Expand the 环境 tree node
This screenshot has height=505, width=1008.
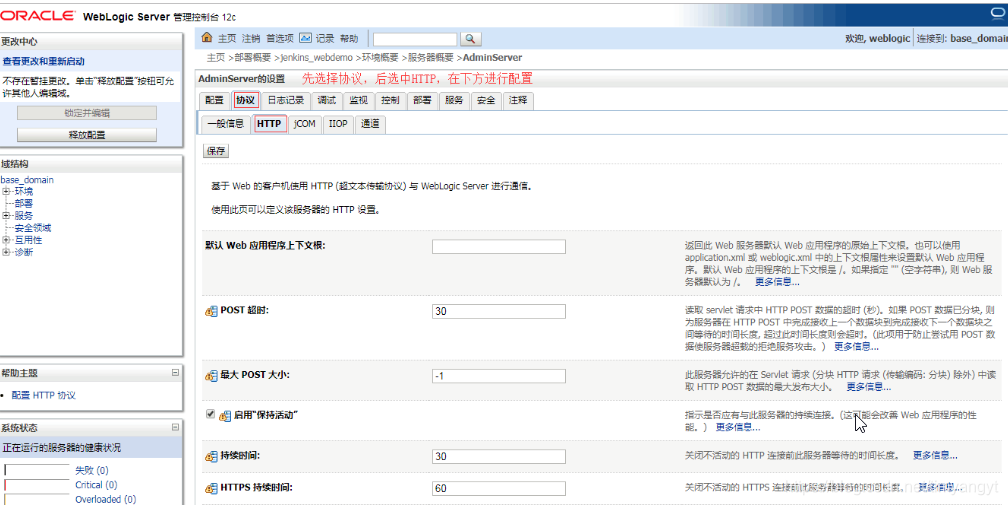[6, 191]
